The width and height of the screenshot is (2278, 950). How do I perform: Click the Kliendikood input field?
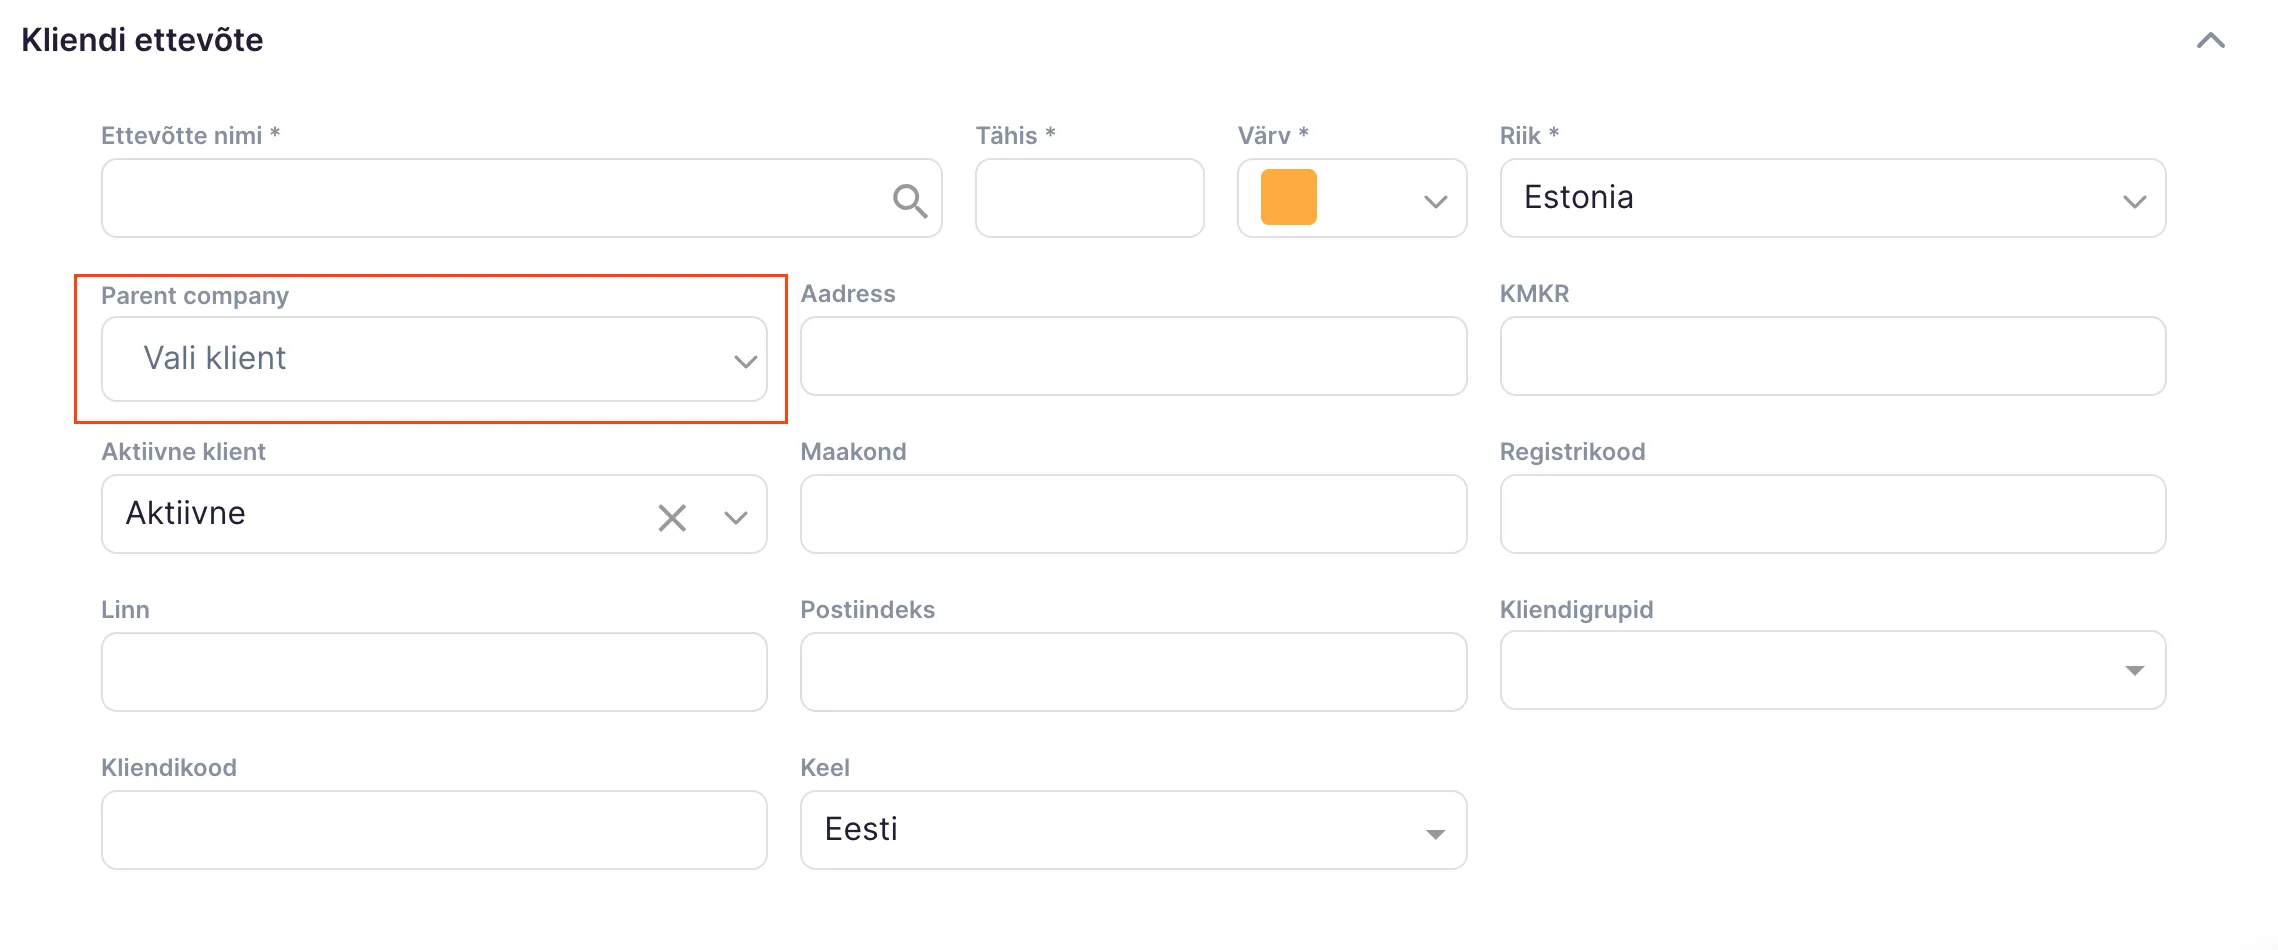click(x=434, y=830)
